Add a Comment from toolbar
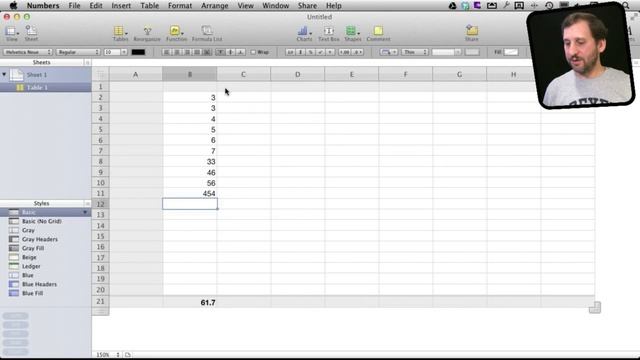Image resolution: width=640 pixels, height=360 pixels. (378, 33)
